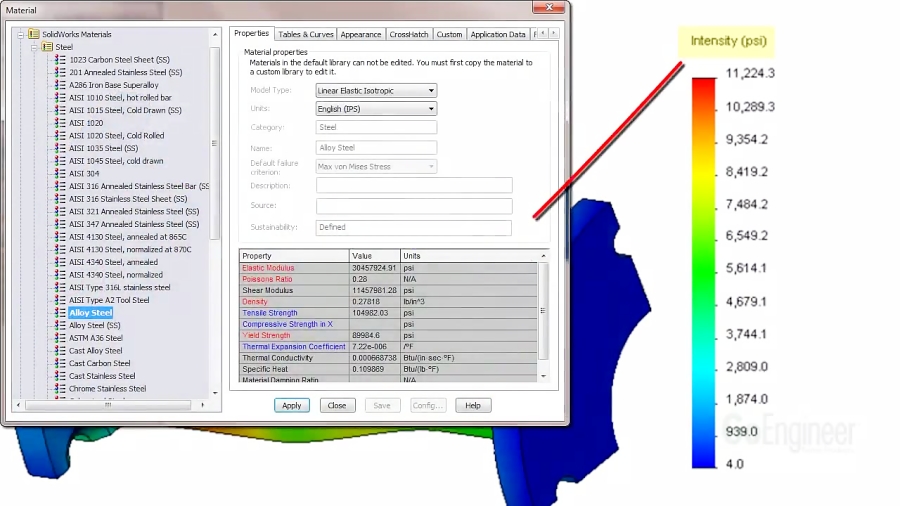Click the Property column header
900x506 pixels.
click(294, 256)
